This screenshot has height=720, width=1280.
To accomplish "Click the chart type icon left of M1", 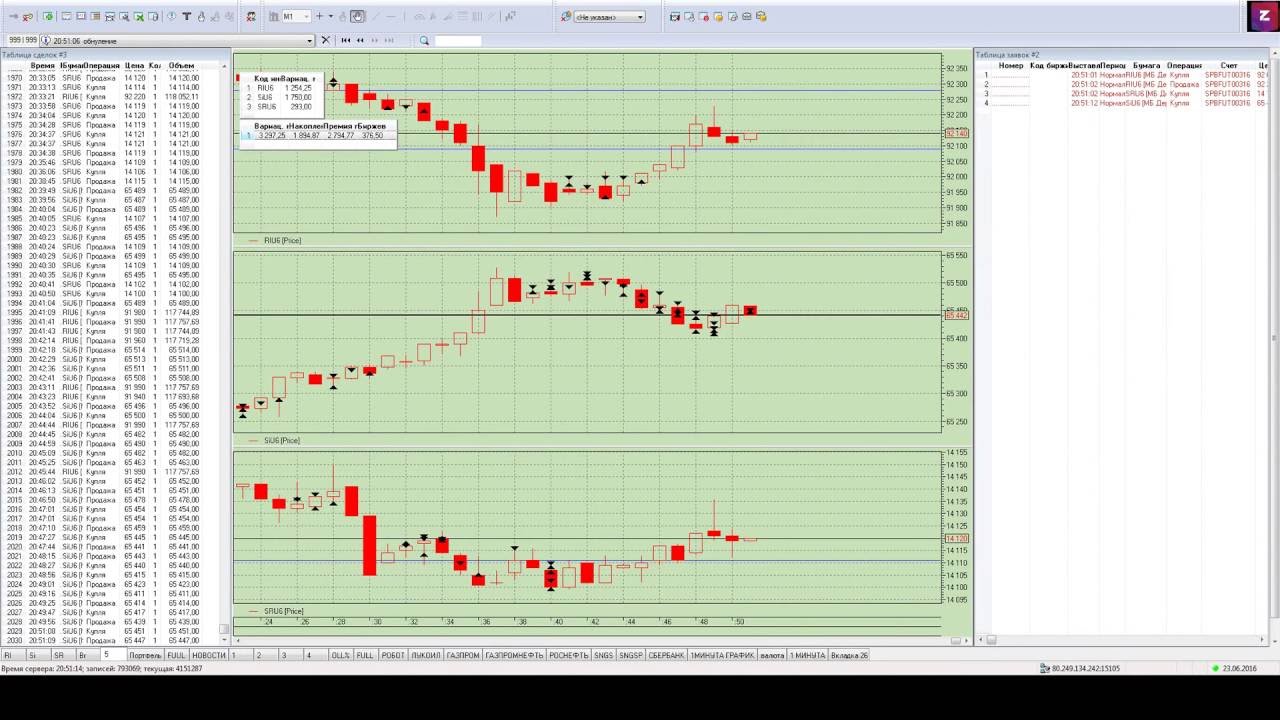I will click(273, 17).
